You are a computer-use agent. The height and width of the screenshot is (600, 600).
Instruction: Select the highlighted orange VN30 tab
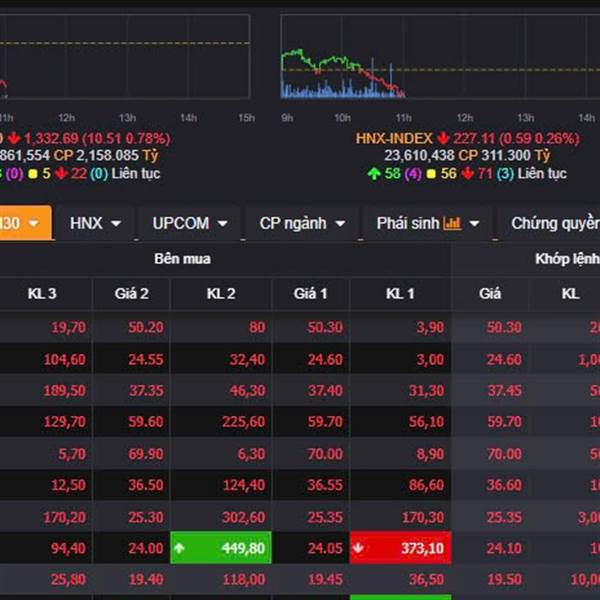pos(25,223)
